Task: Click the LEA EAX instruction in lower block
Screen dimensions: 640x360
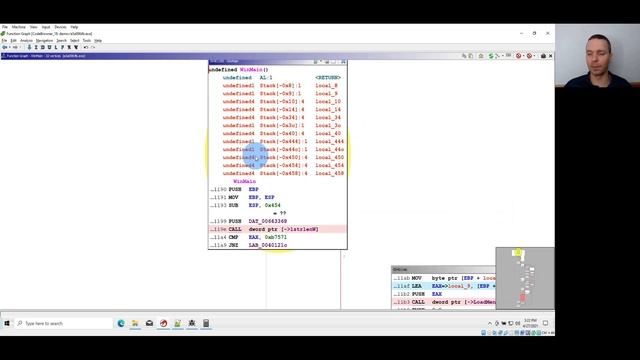Action: click(444, 286)
